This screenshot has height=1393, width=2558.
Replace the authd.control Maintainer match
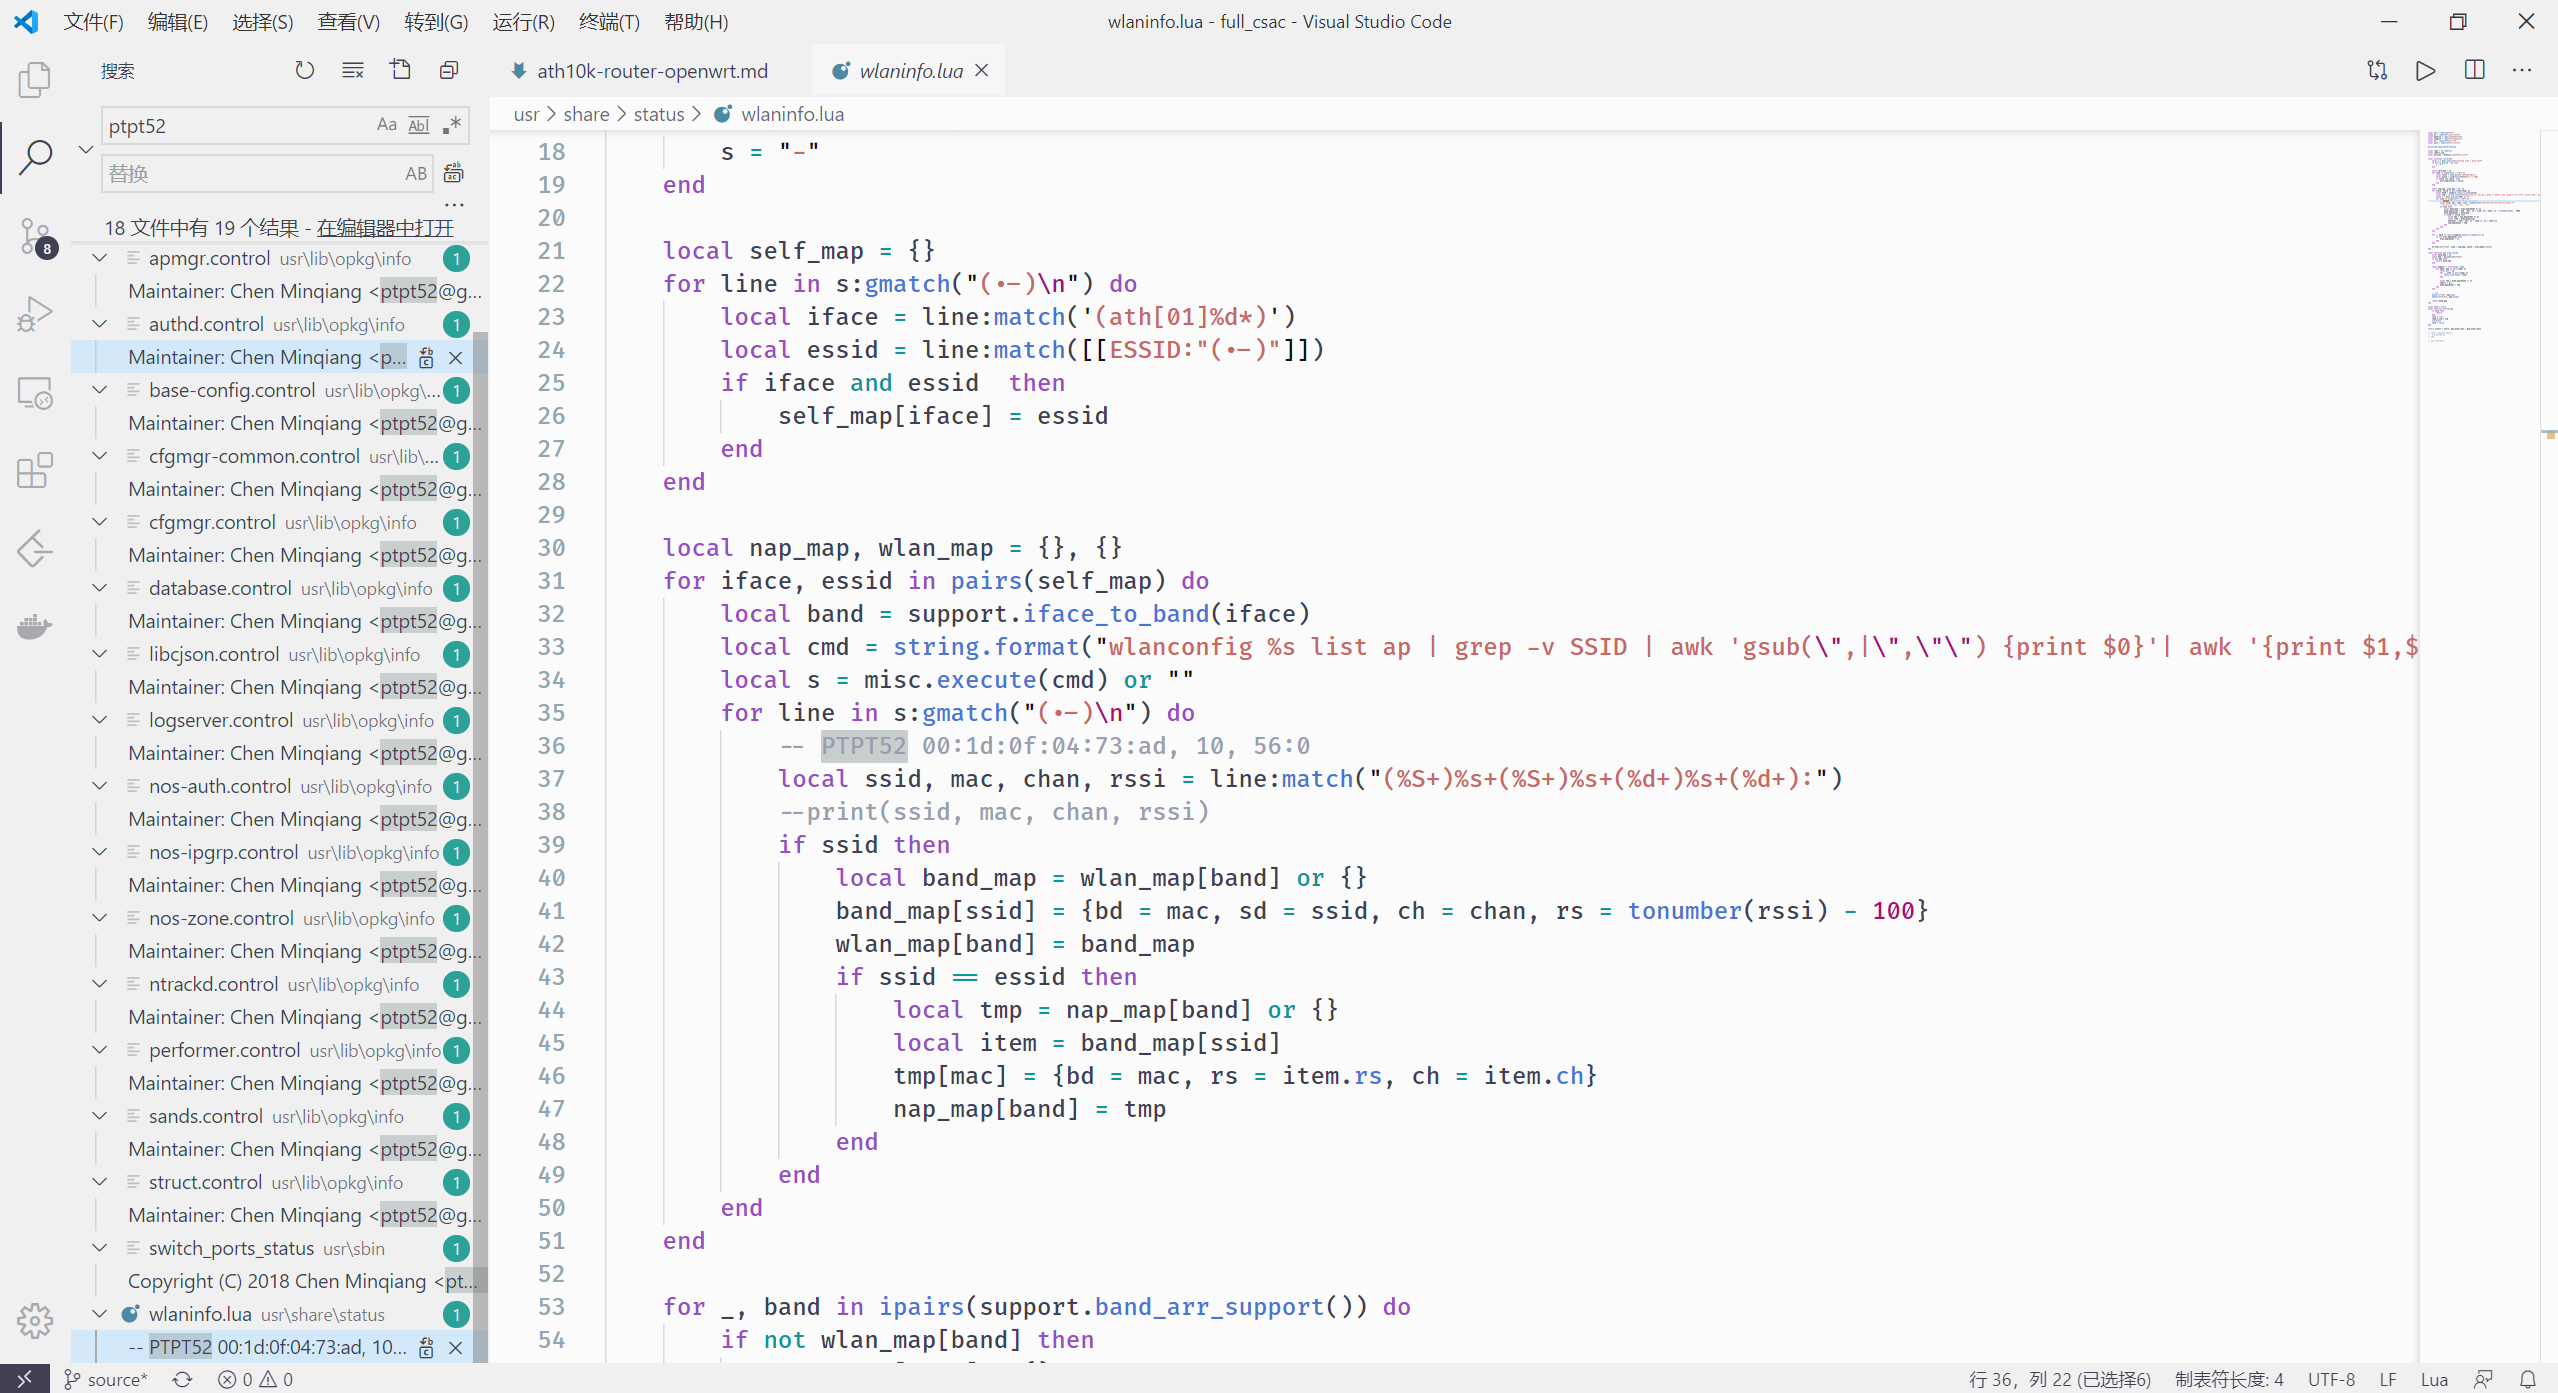point(426,357)
